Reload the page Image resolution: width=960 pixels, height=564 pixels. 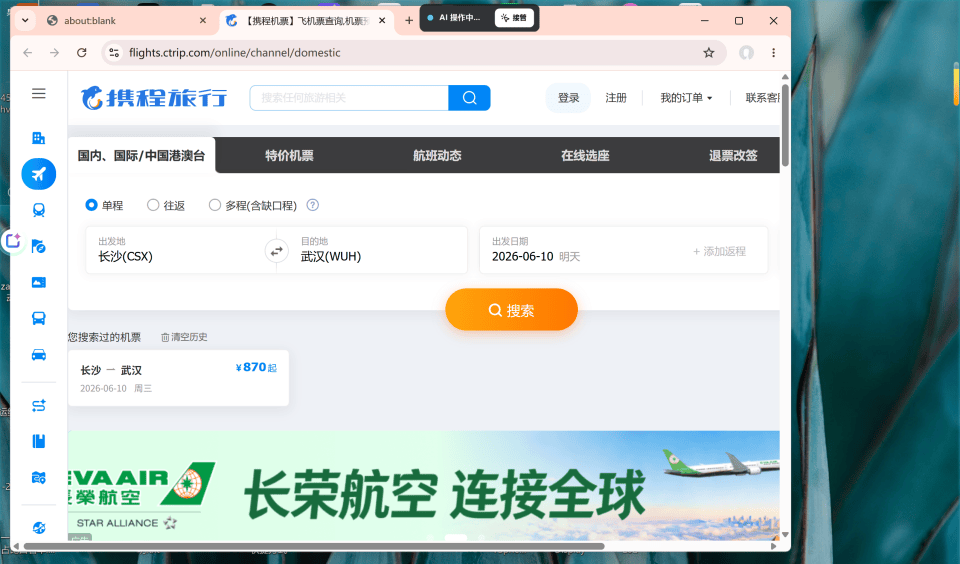click(81, 53)
